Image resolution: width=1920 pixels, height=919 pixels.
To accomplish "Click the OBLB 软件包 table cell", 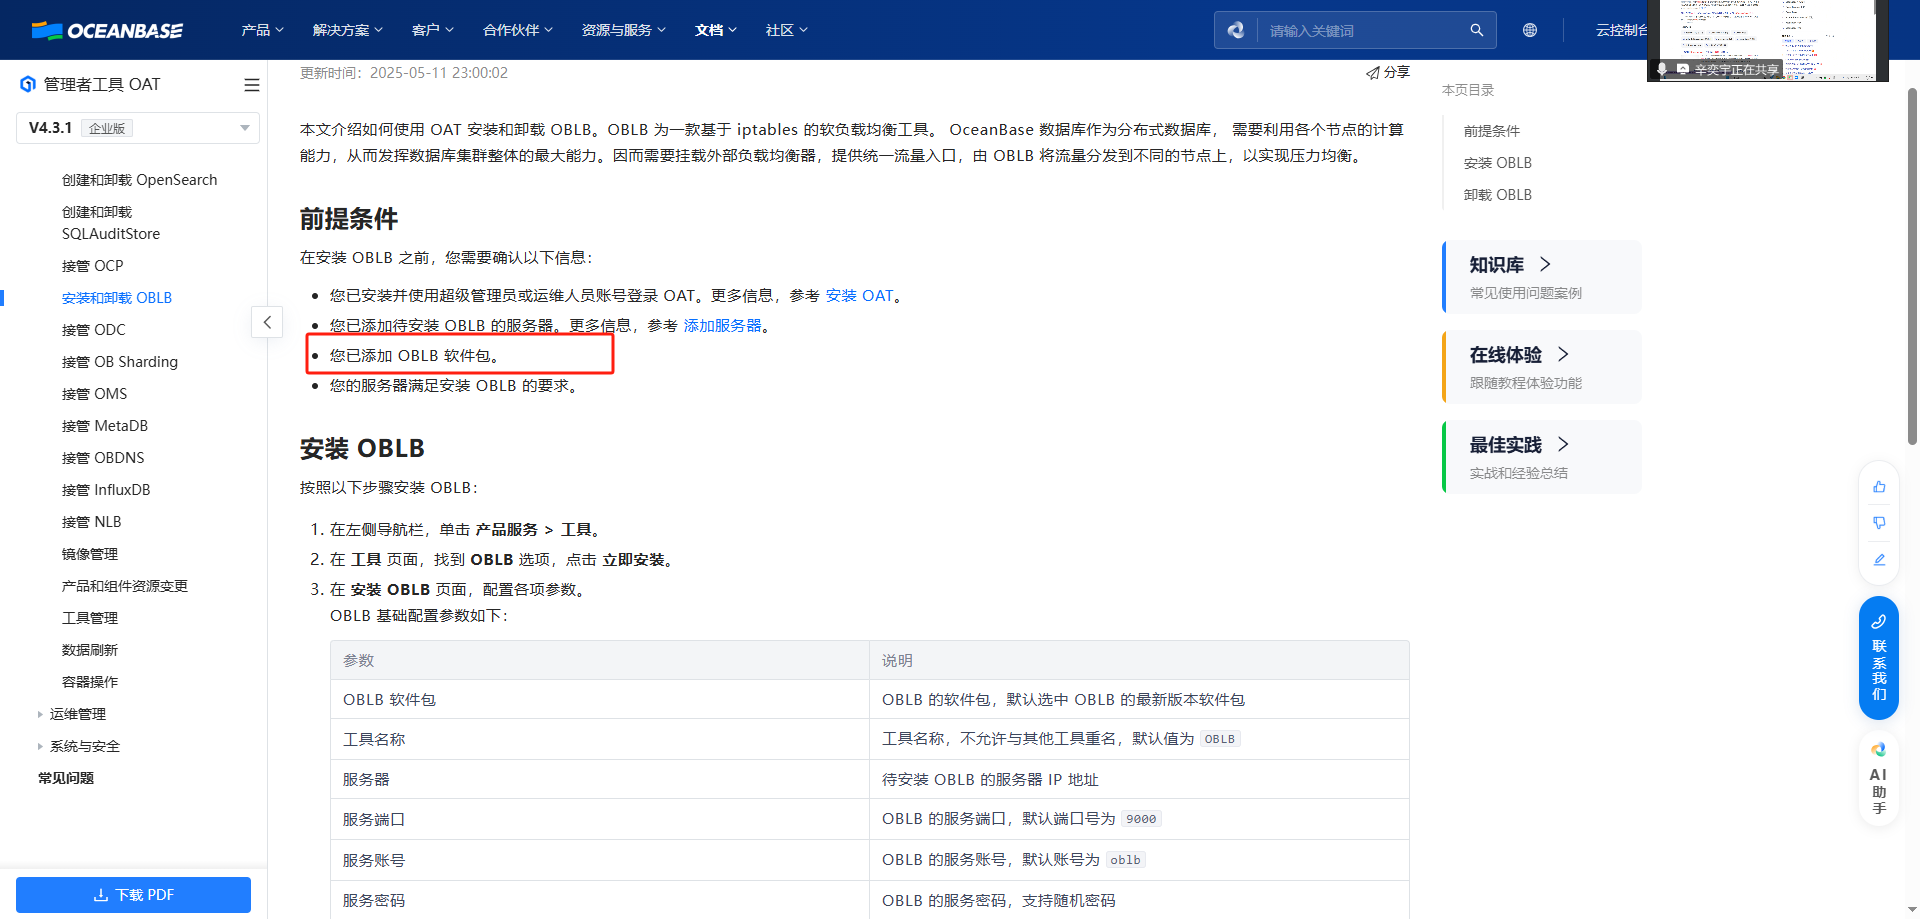I will tap(600, 700).
